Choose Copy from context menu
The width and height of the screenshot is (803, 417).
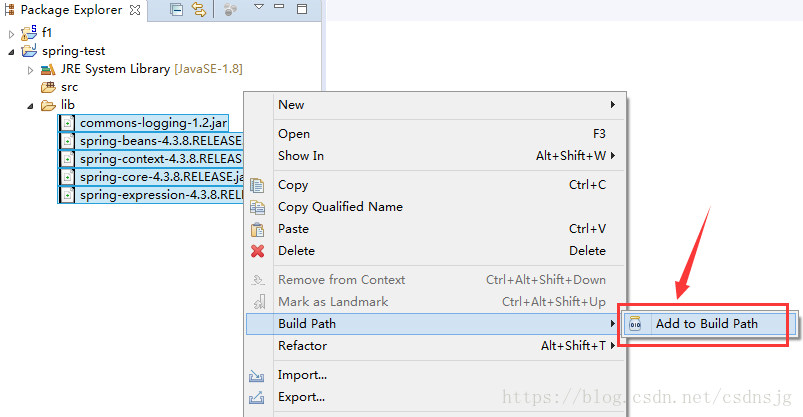point(435,185)
